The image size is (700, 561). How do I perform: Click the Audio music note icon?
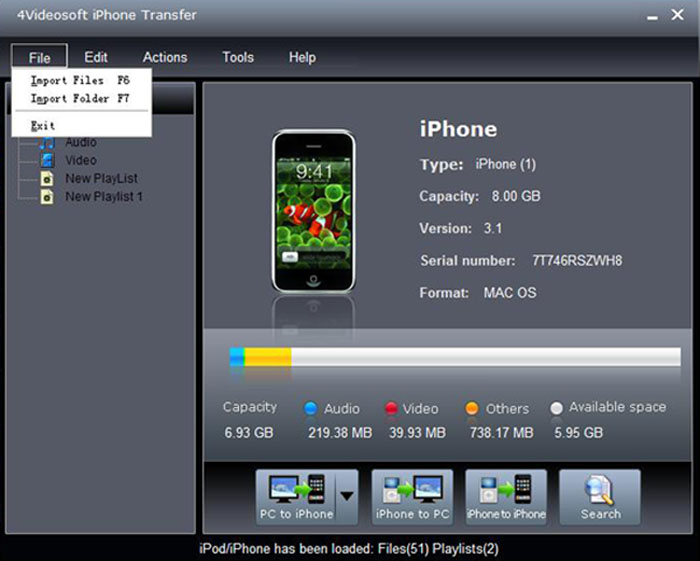pos(47,143)
